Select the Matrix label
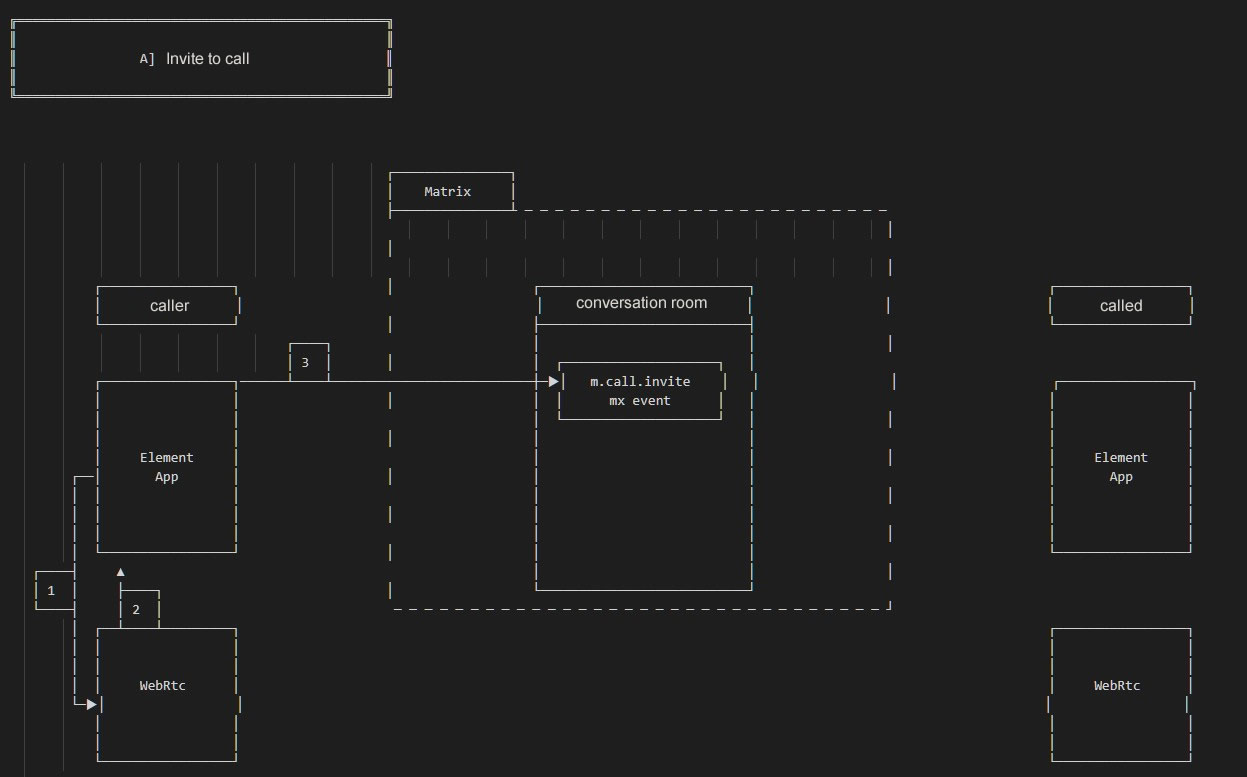The width and height of the screenshot is (1247, 777). [x=447, y=191]
